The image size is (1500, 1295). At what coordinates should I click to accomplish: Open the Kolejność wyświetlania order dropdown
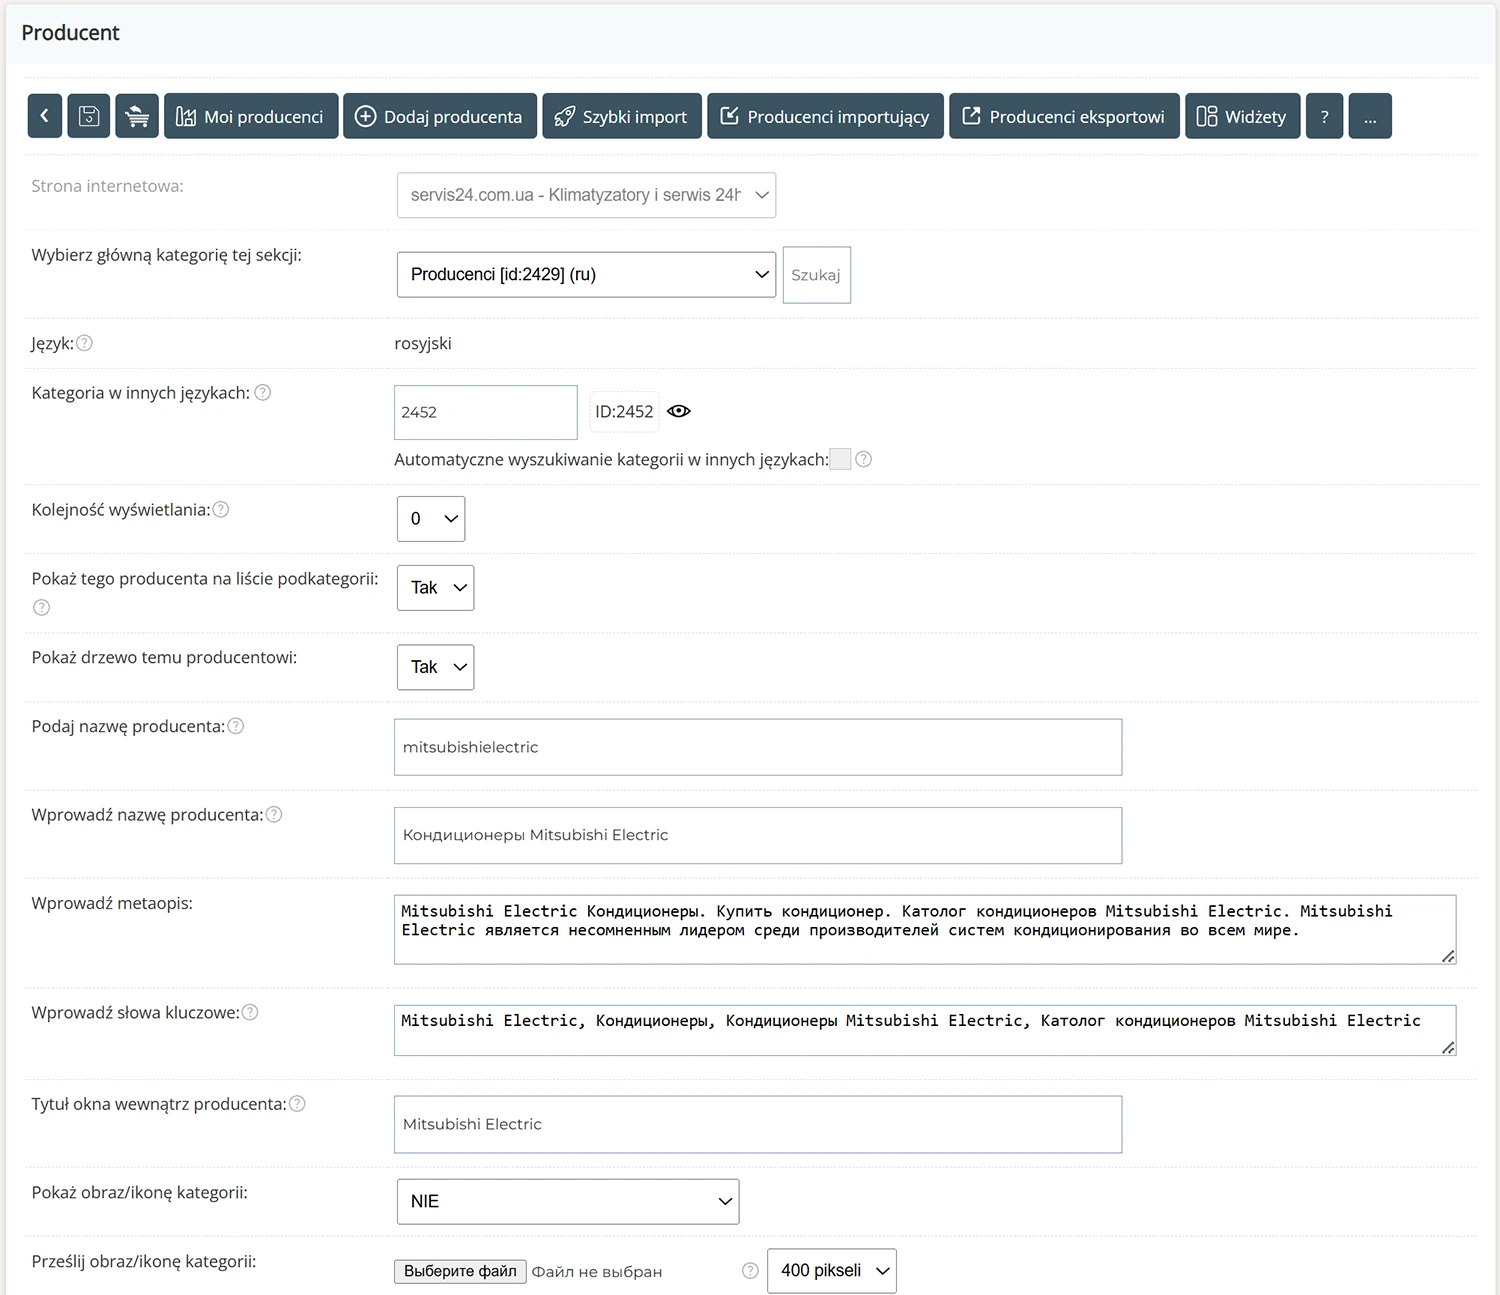[431, 519]
